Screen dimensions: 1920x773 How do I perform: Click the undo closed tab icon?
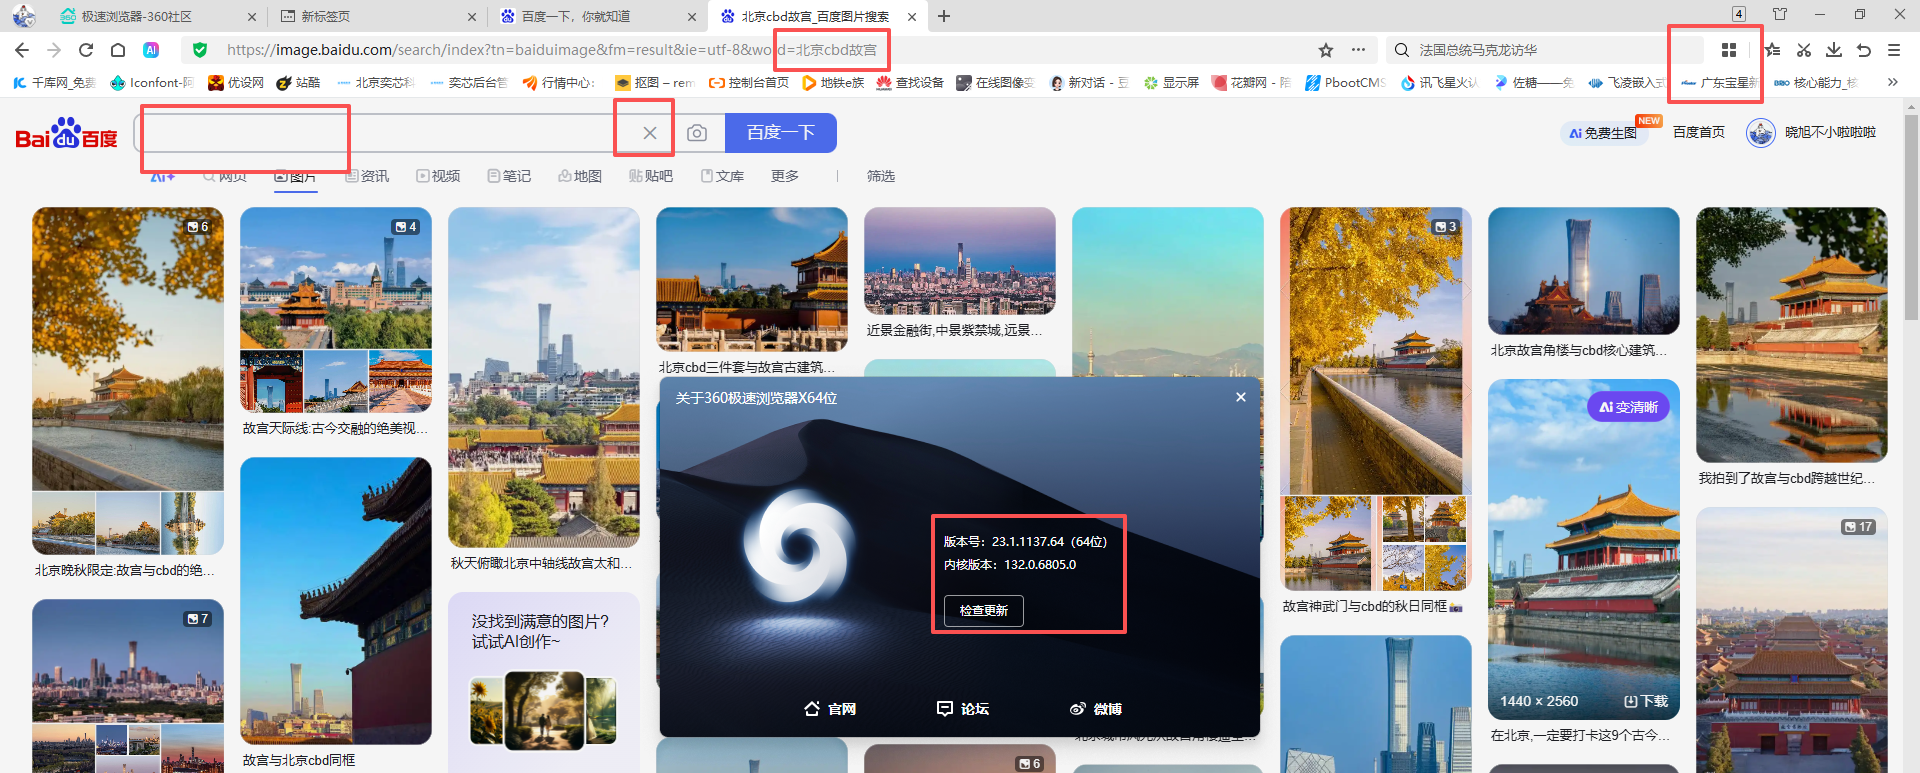click(1864, 50)
